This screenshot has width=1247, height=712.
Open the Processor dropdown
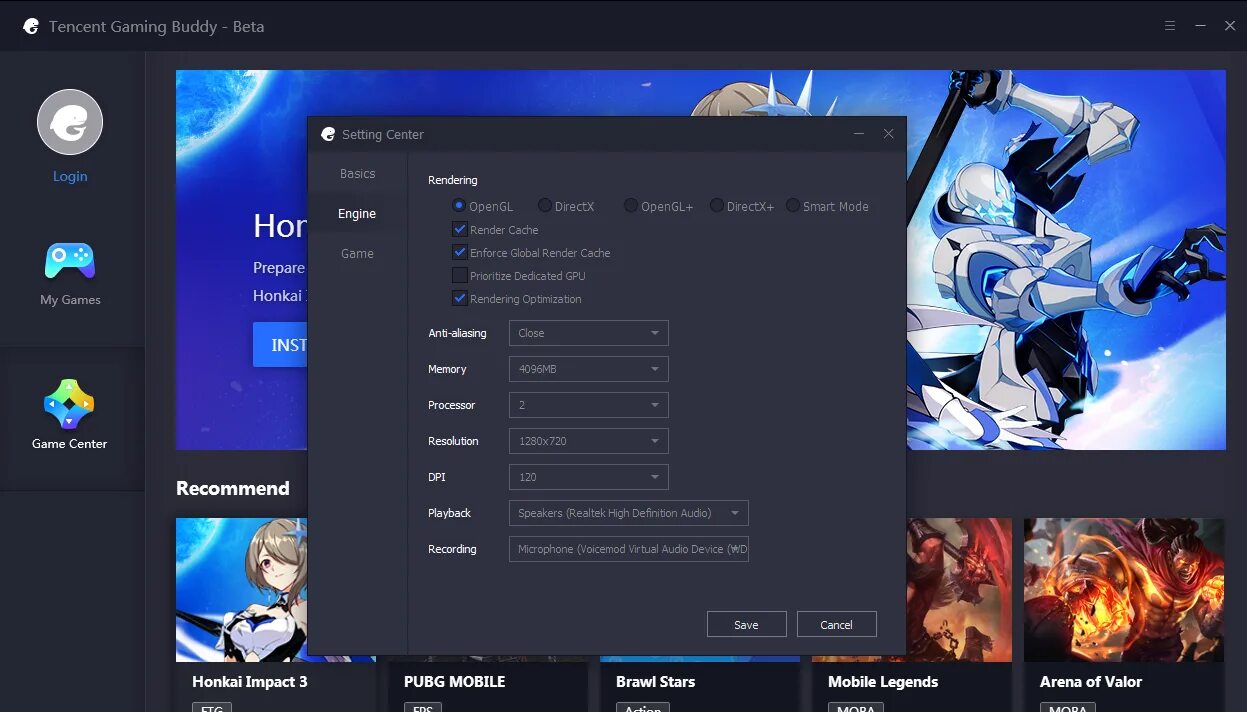[588, 405]
